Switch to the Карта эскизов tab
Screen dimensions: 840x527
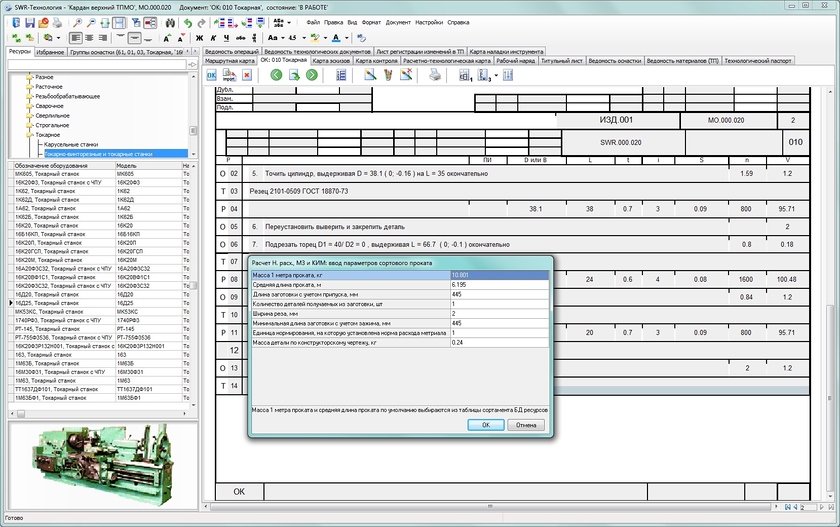click(x=331, y=60)
